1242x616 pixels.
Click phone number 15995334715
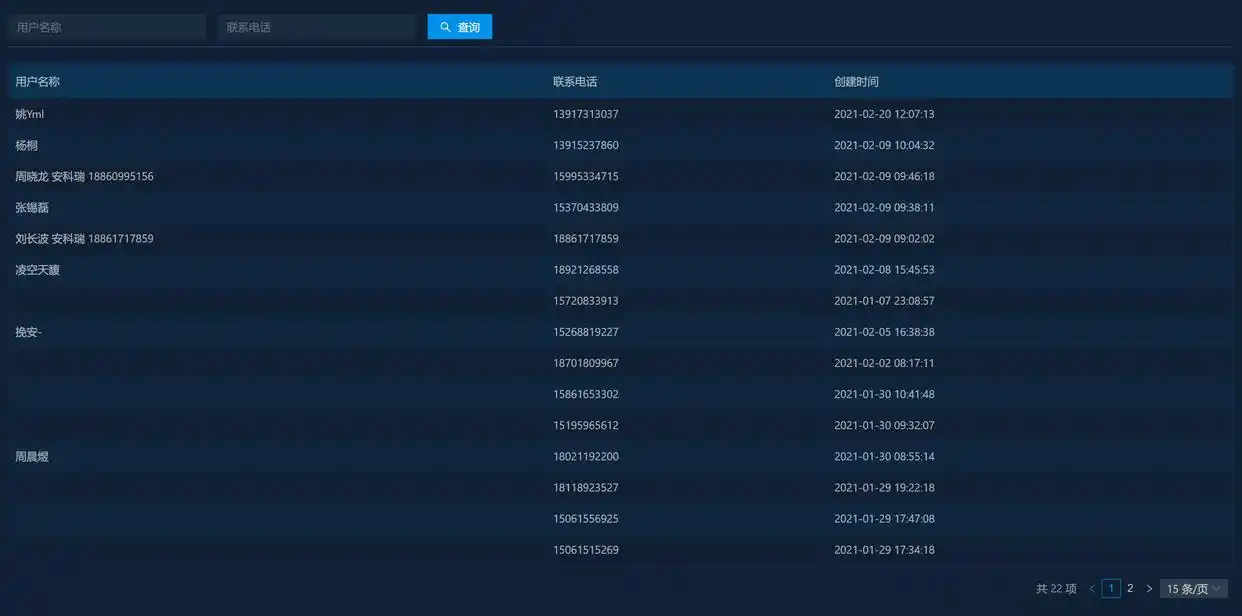pyautogui.click(x=586, y=176)
